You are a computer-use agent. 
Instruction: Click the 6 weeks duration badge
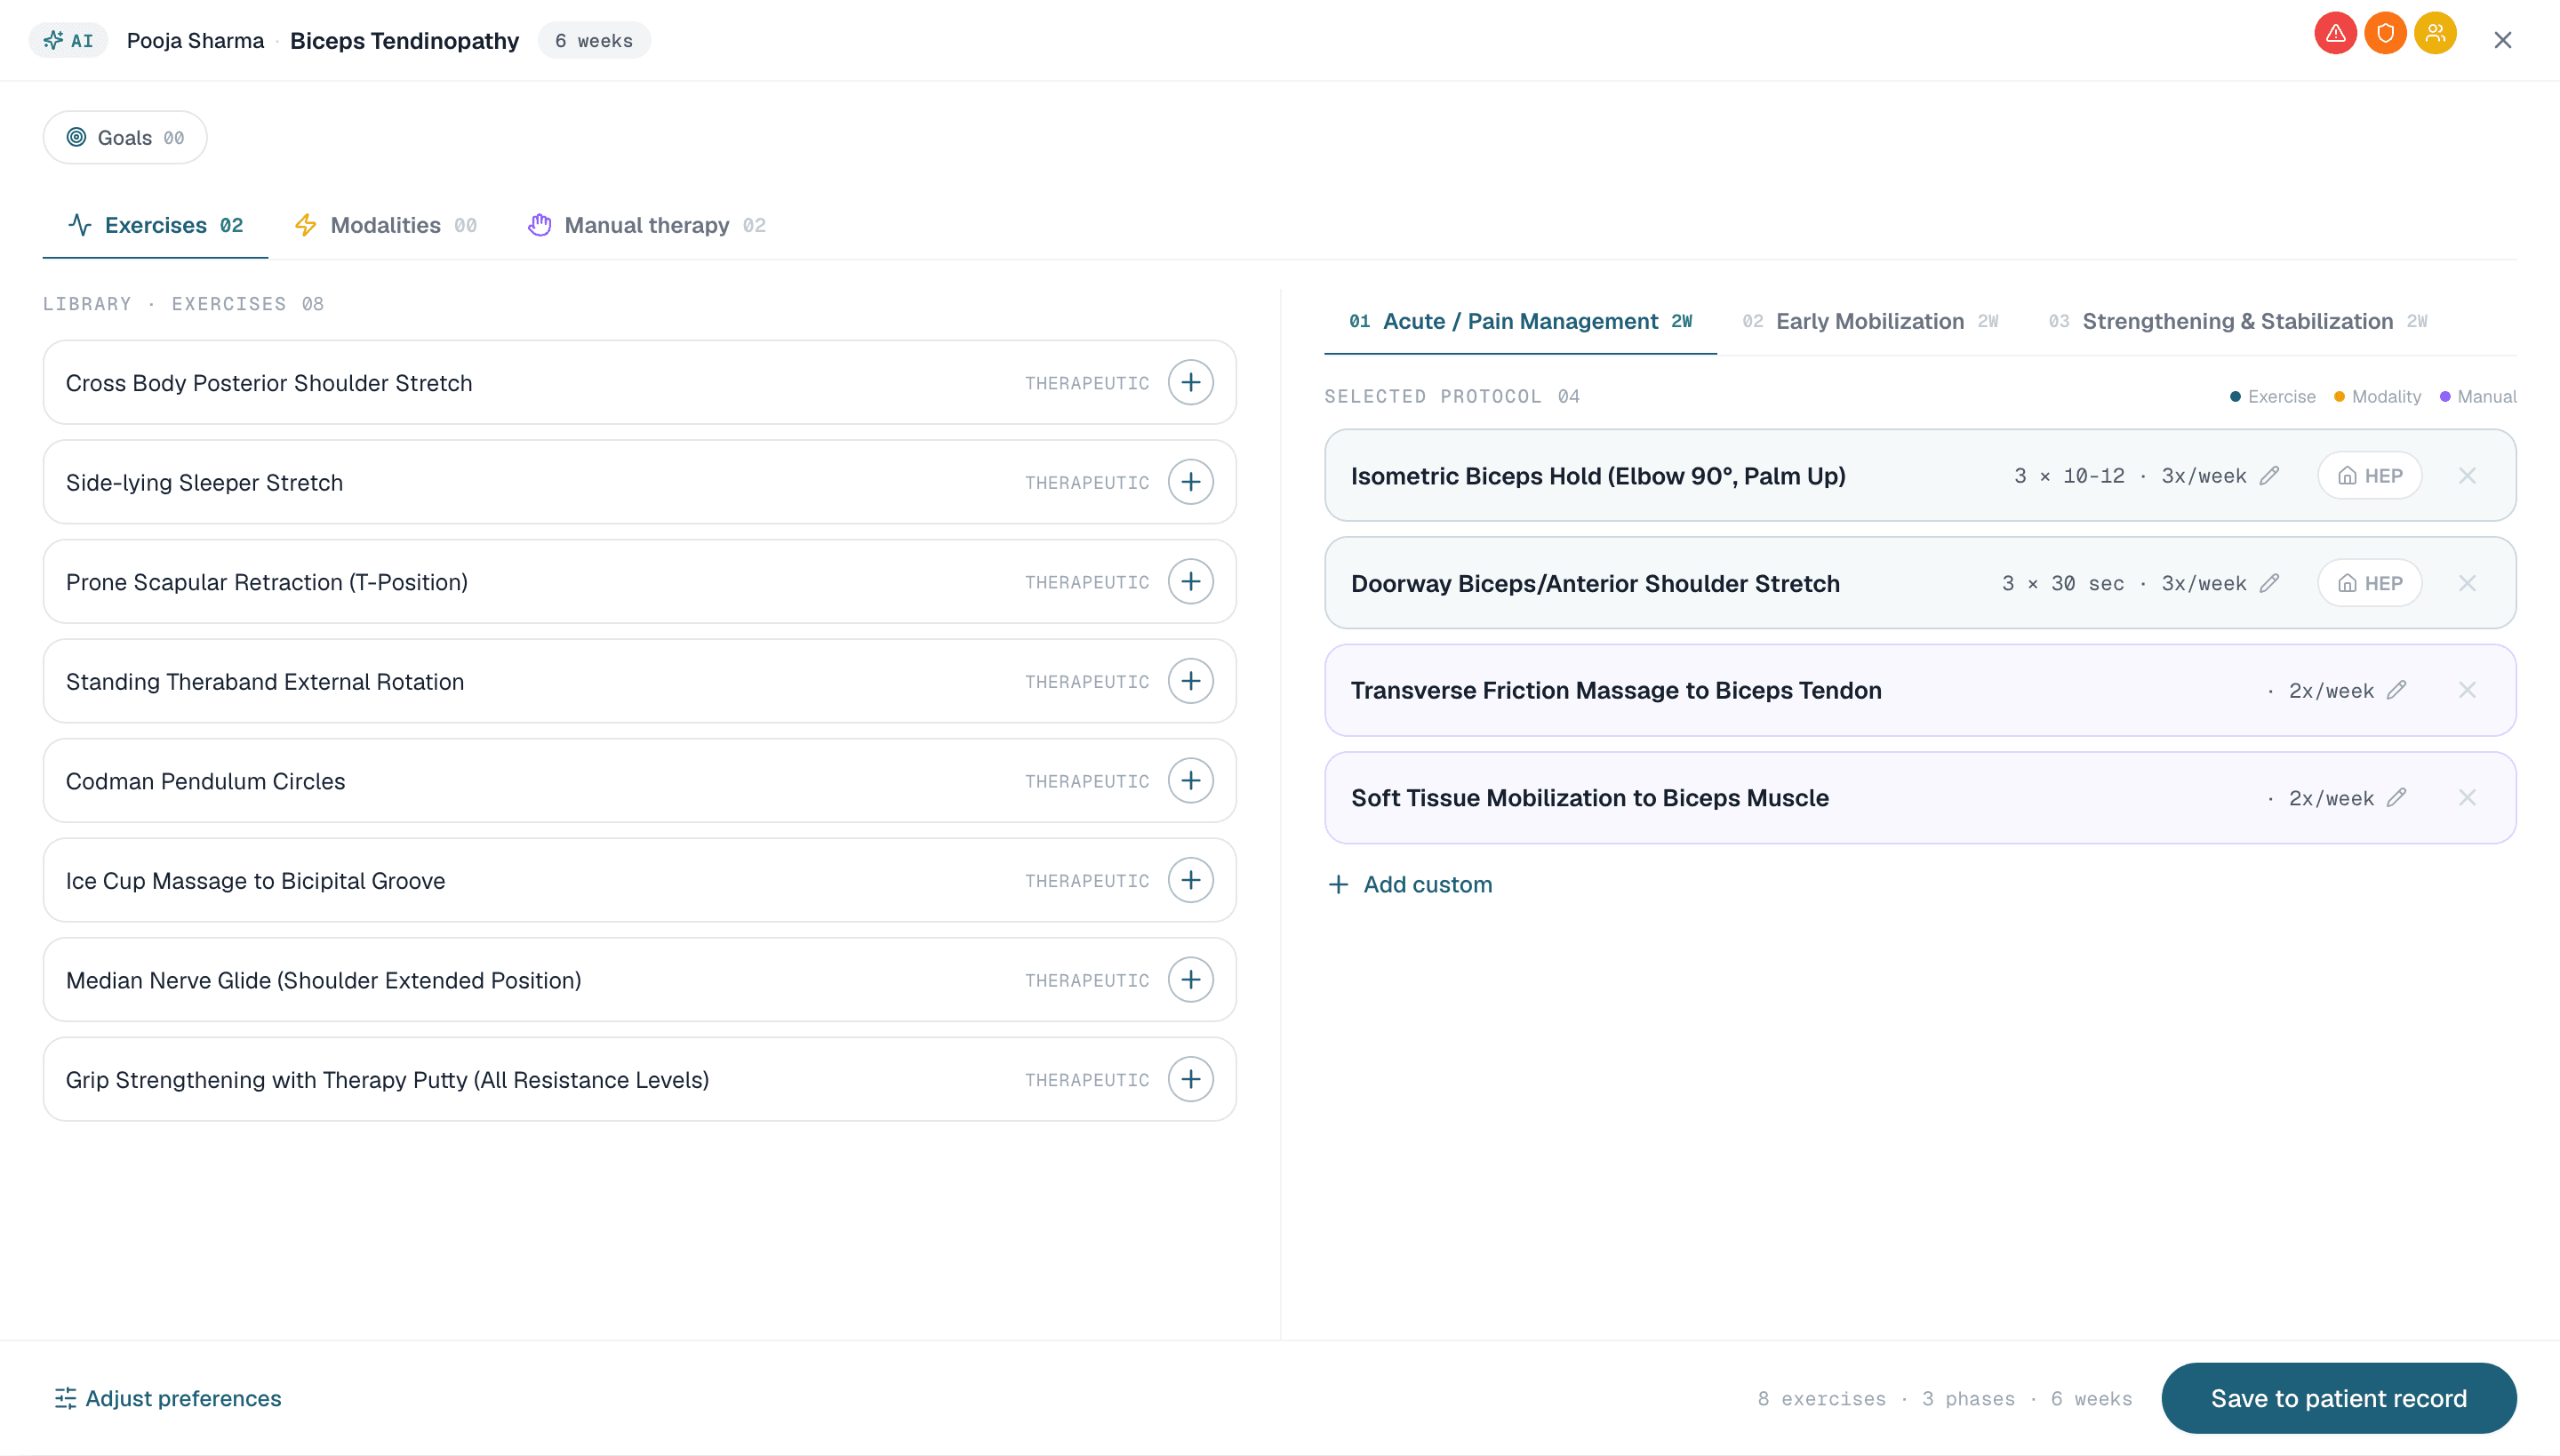point(594,40)
